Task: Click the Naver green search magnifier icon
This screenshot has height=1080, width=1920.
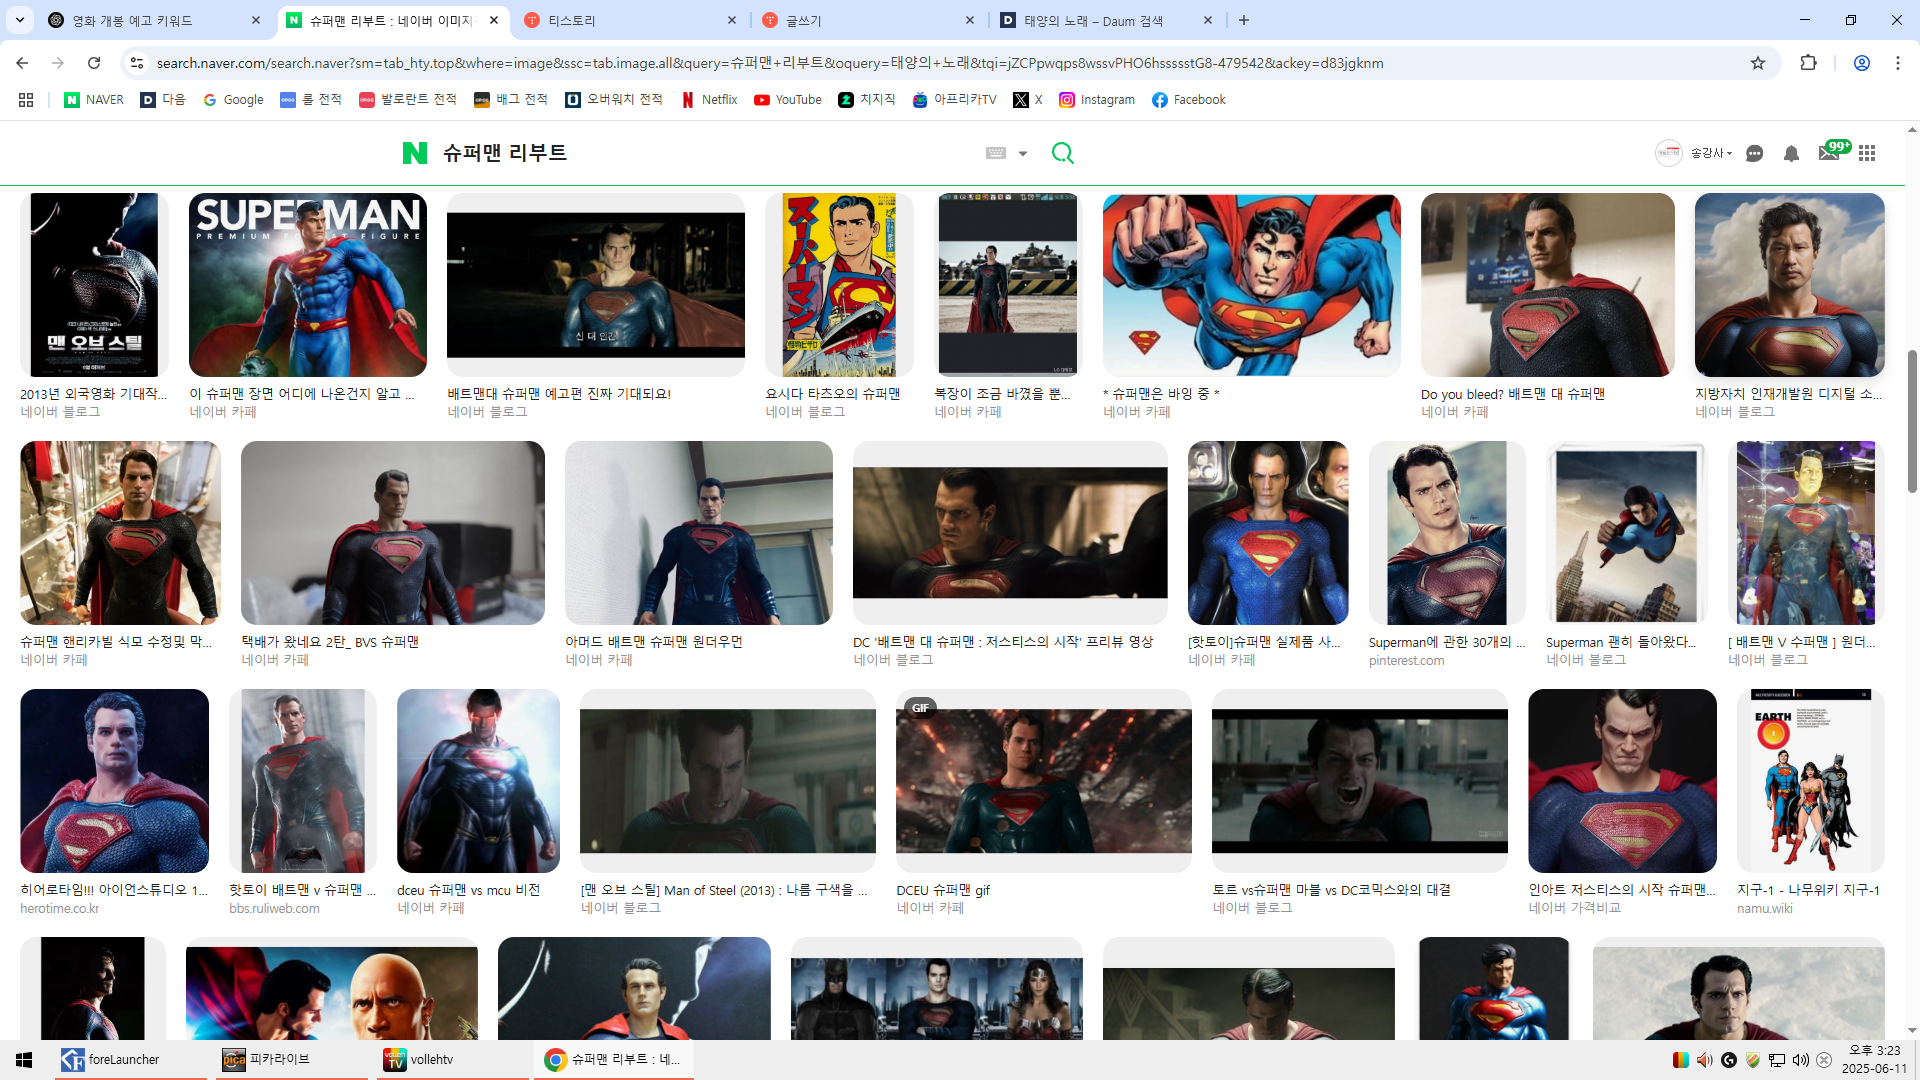Action: 1062,153
